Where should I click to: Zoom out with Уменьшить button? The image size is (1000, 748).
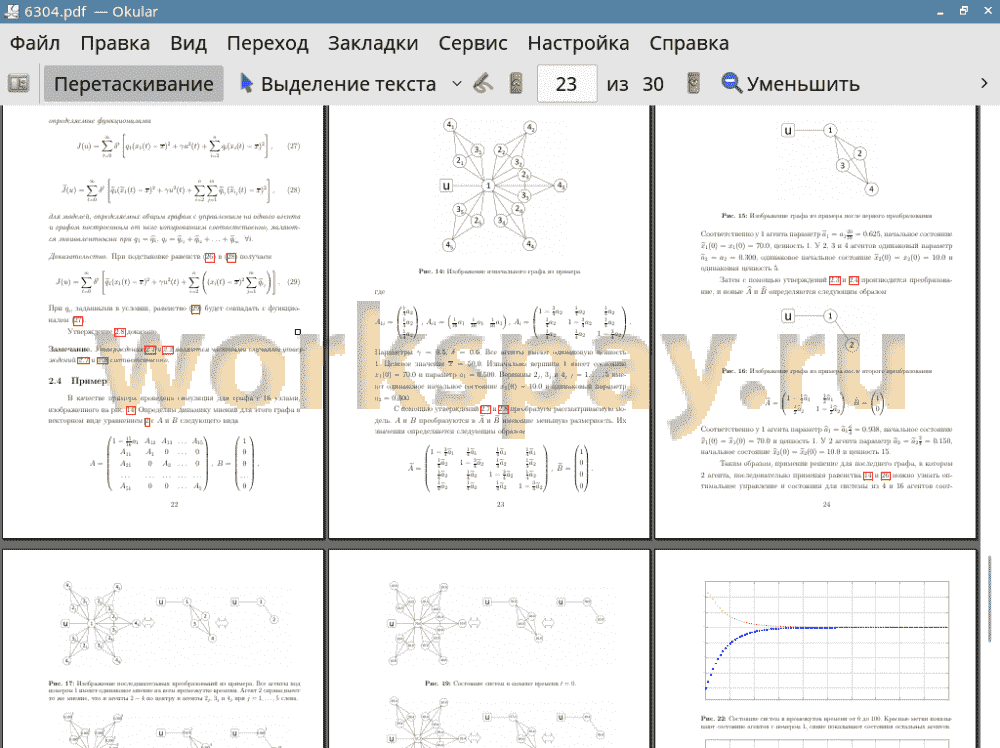pyautogui.click(x=791, y=84)
